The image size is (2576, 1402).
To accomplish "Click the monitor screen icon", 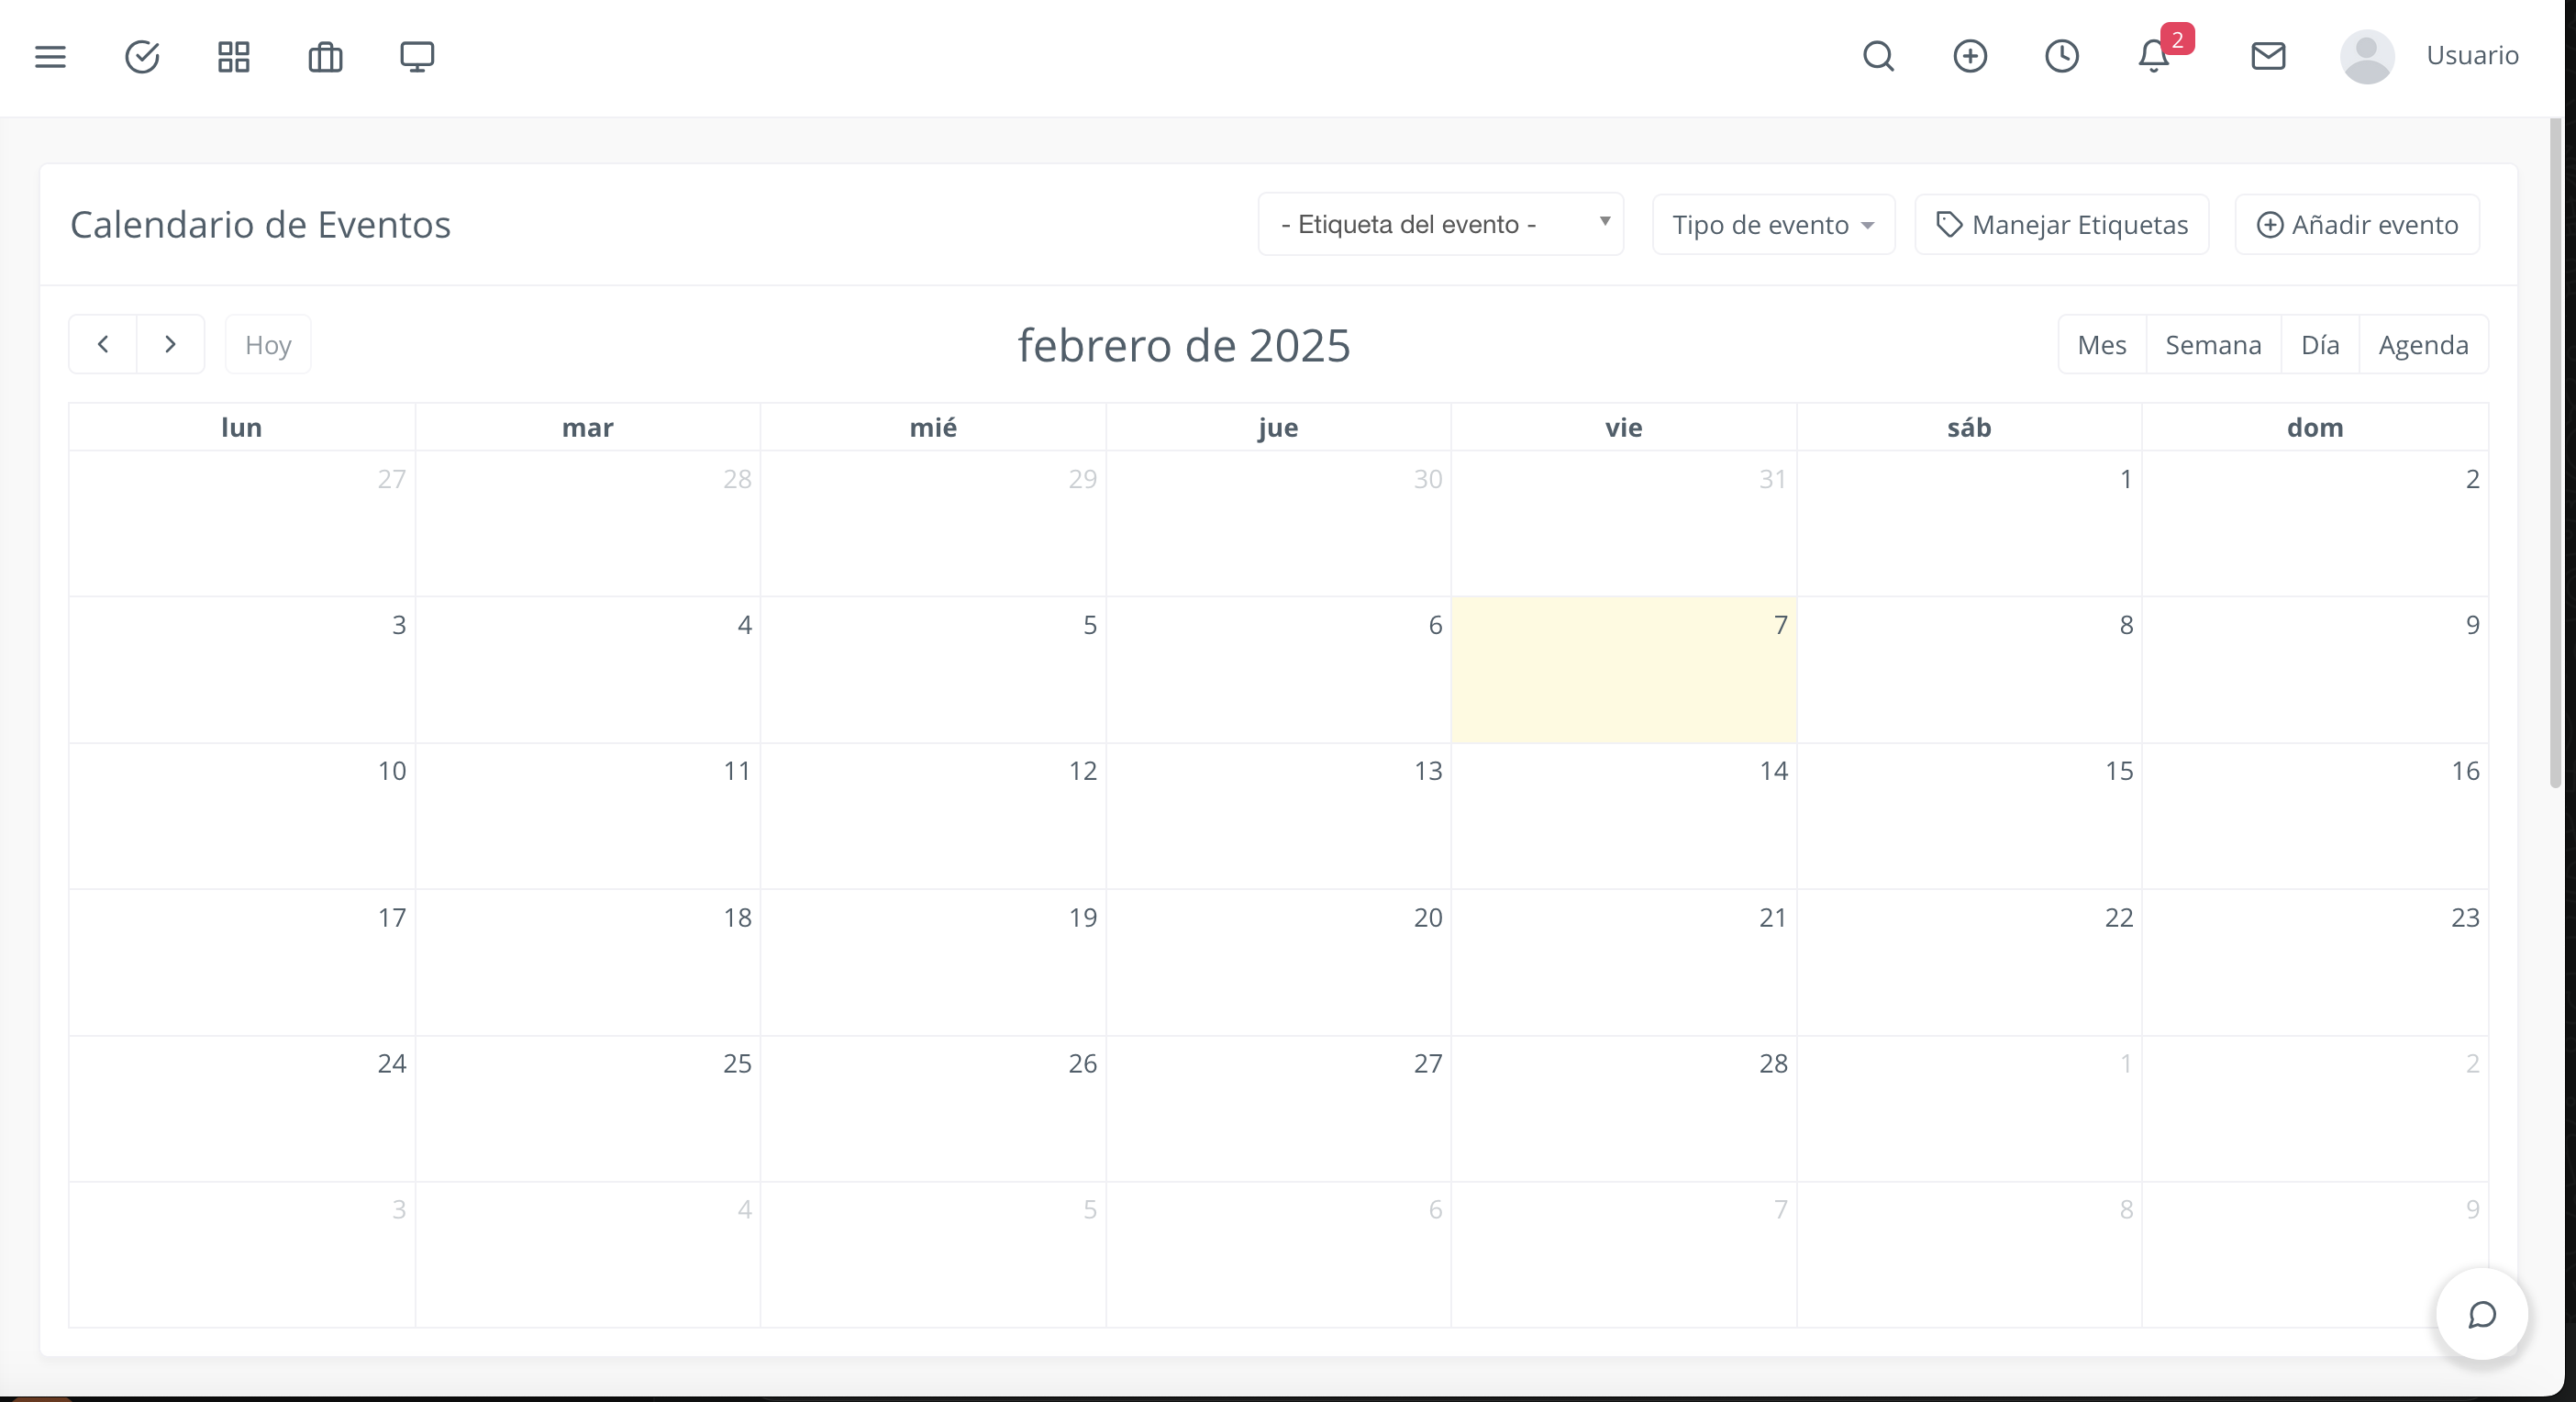I will pos(417,56).
